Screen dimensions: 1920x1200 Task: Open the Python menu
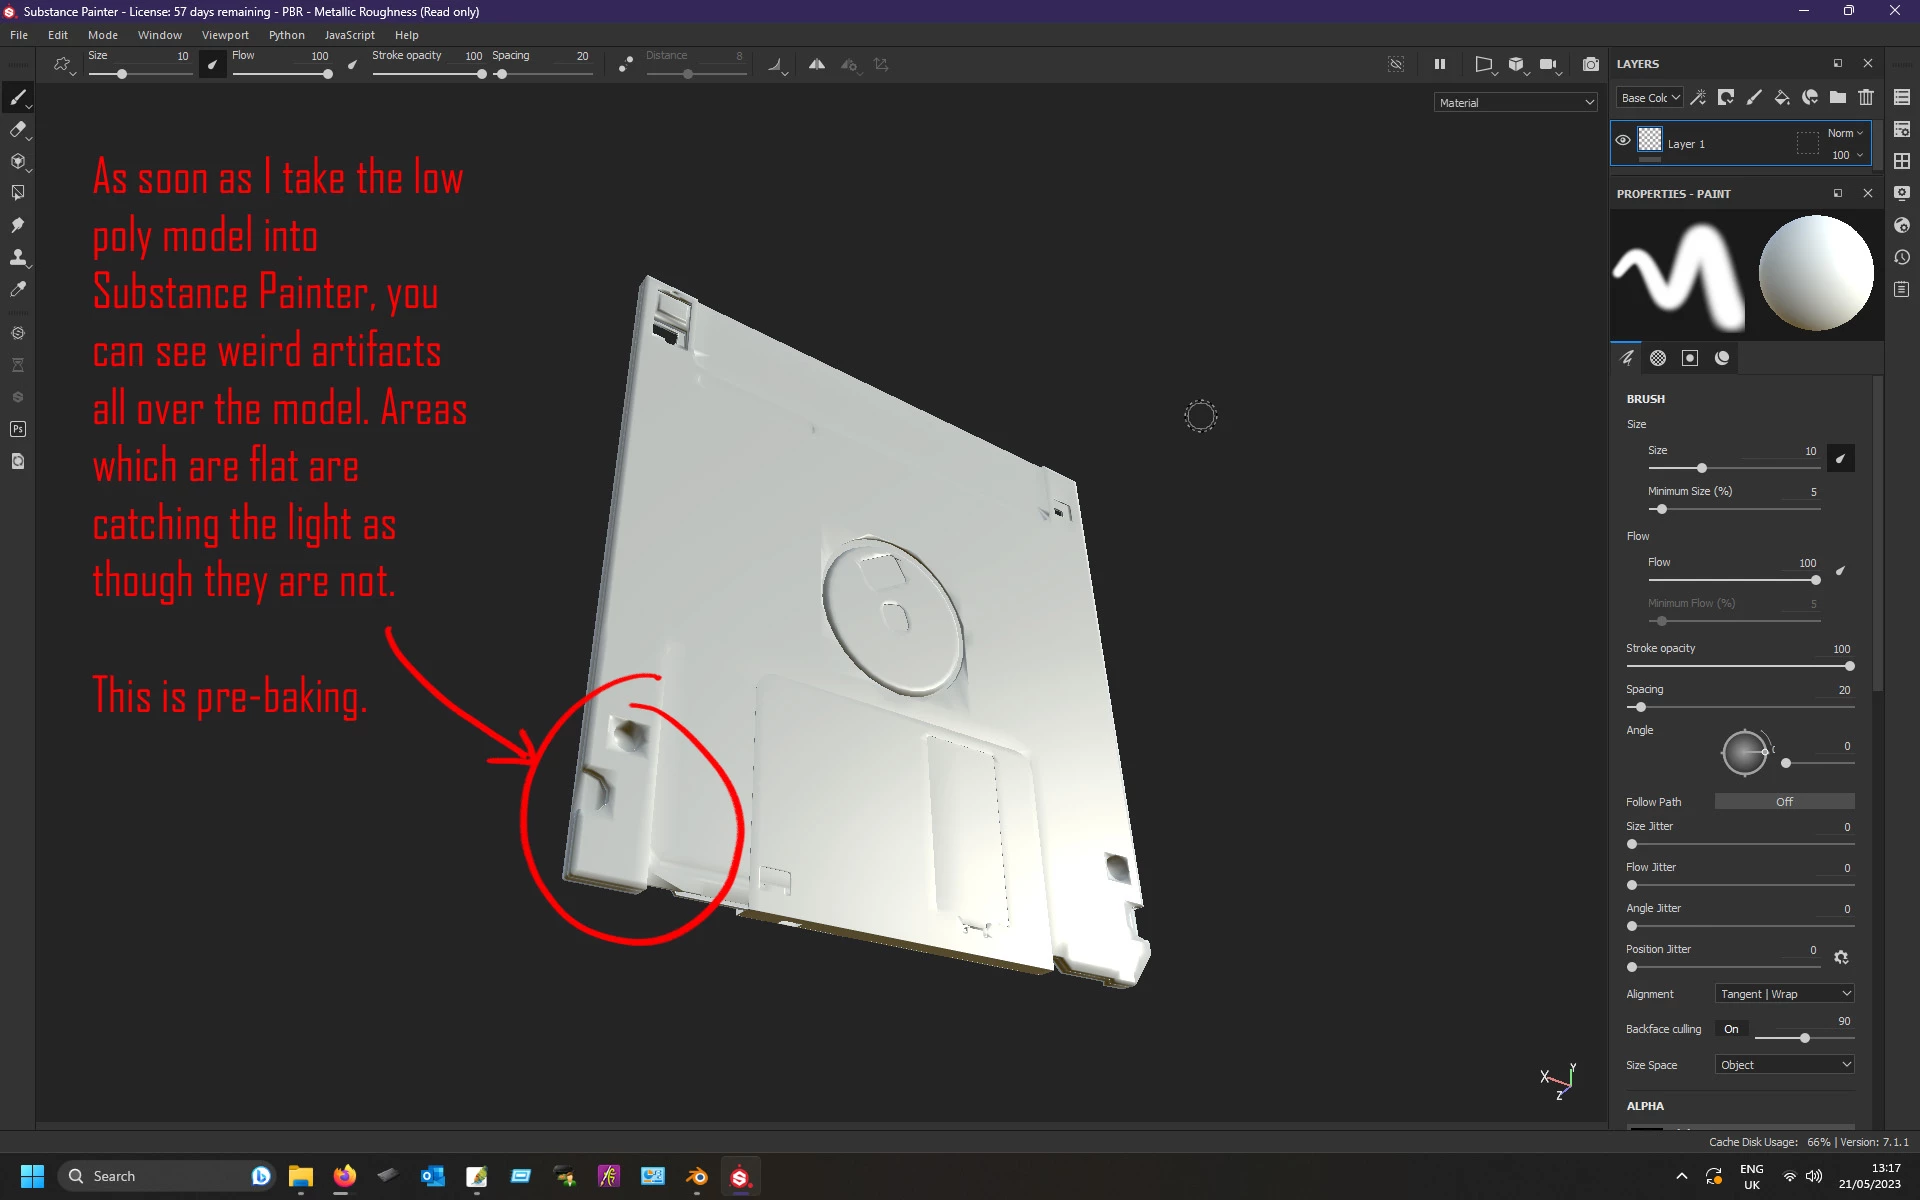pyautogui.click(x=286, y=35)
